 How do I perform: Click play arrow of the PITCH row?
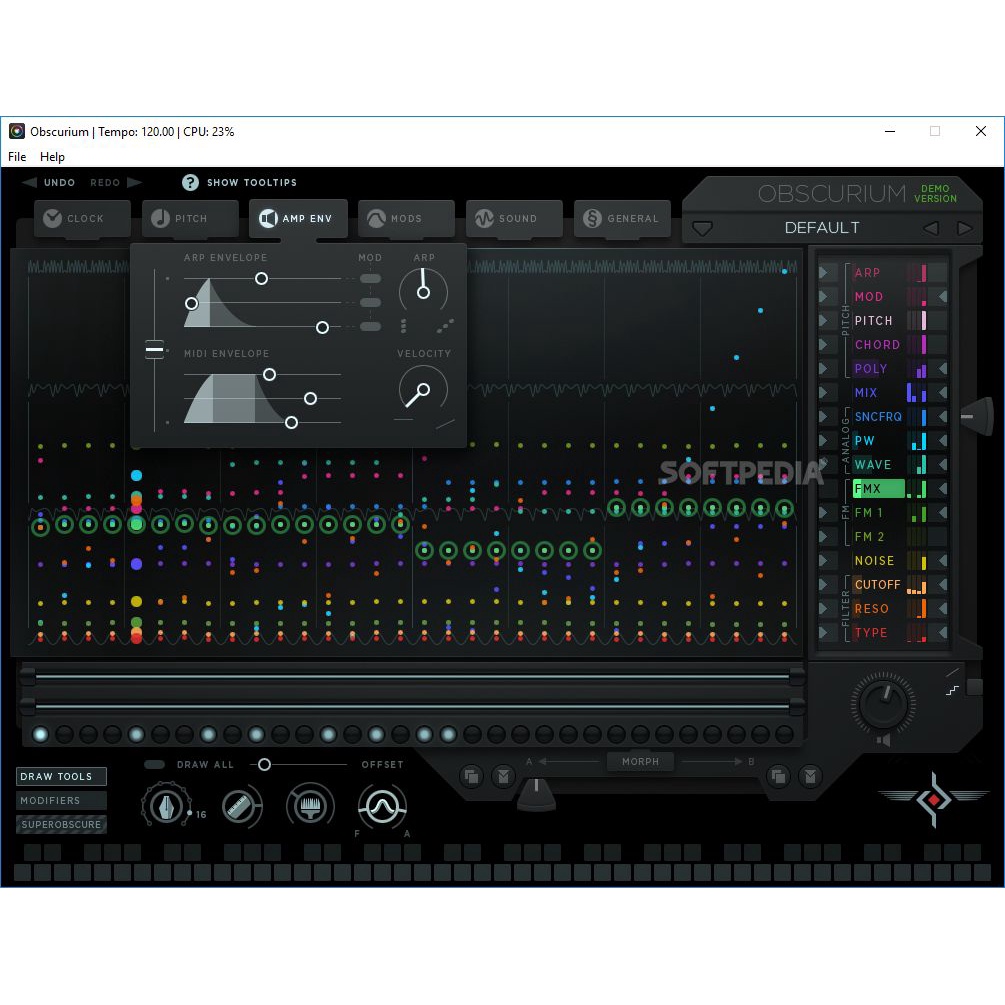823,321
